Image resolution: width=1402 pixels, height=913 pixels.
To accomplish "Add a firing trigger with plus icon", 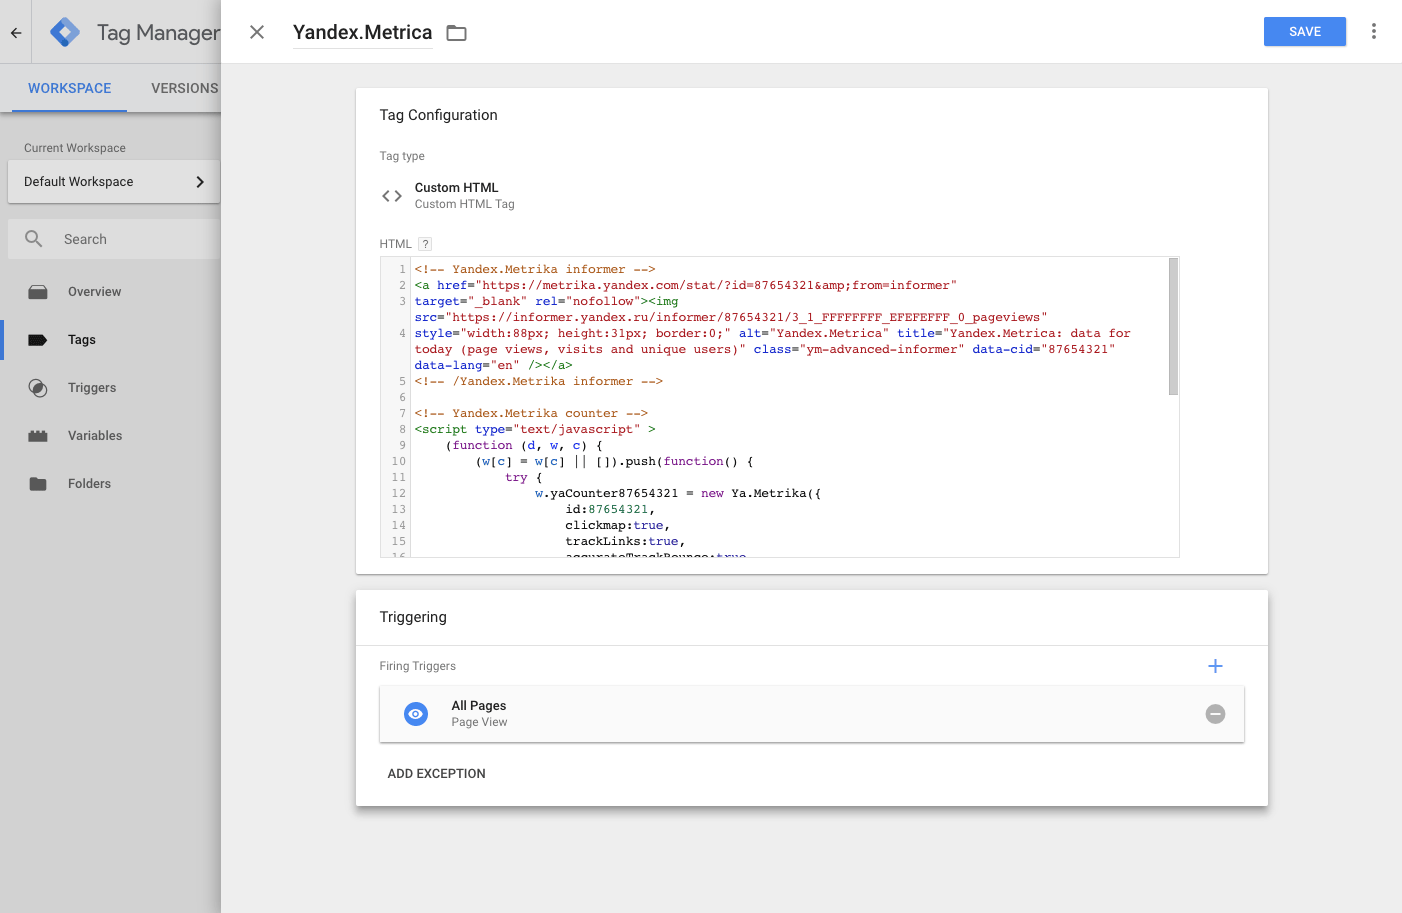I will (1215, 666).
